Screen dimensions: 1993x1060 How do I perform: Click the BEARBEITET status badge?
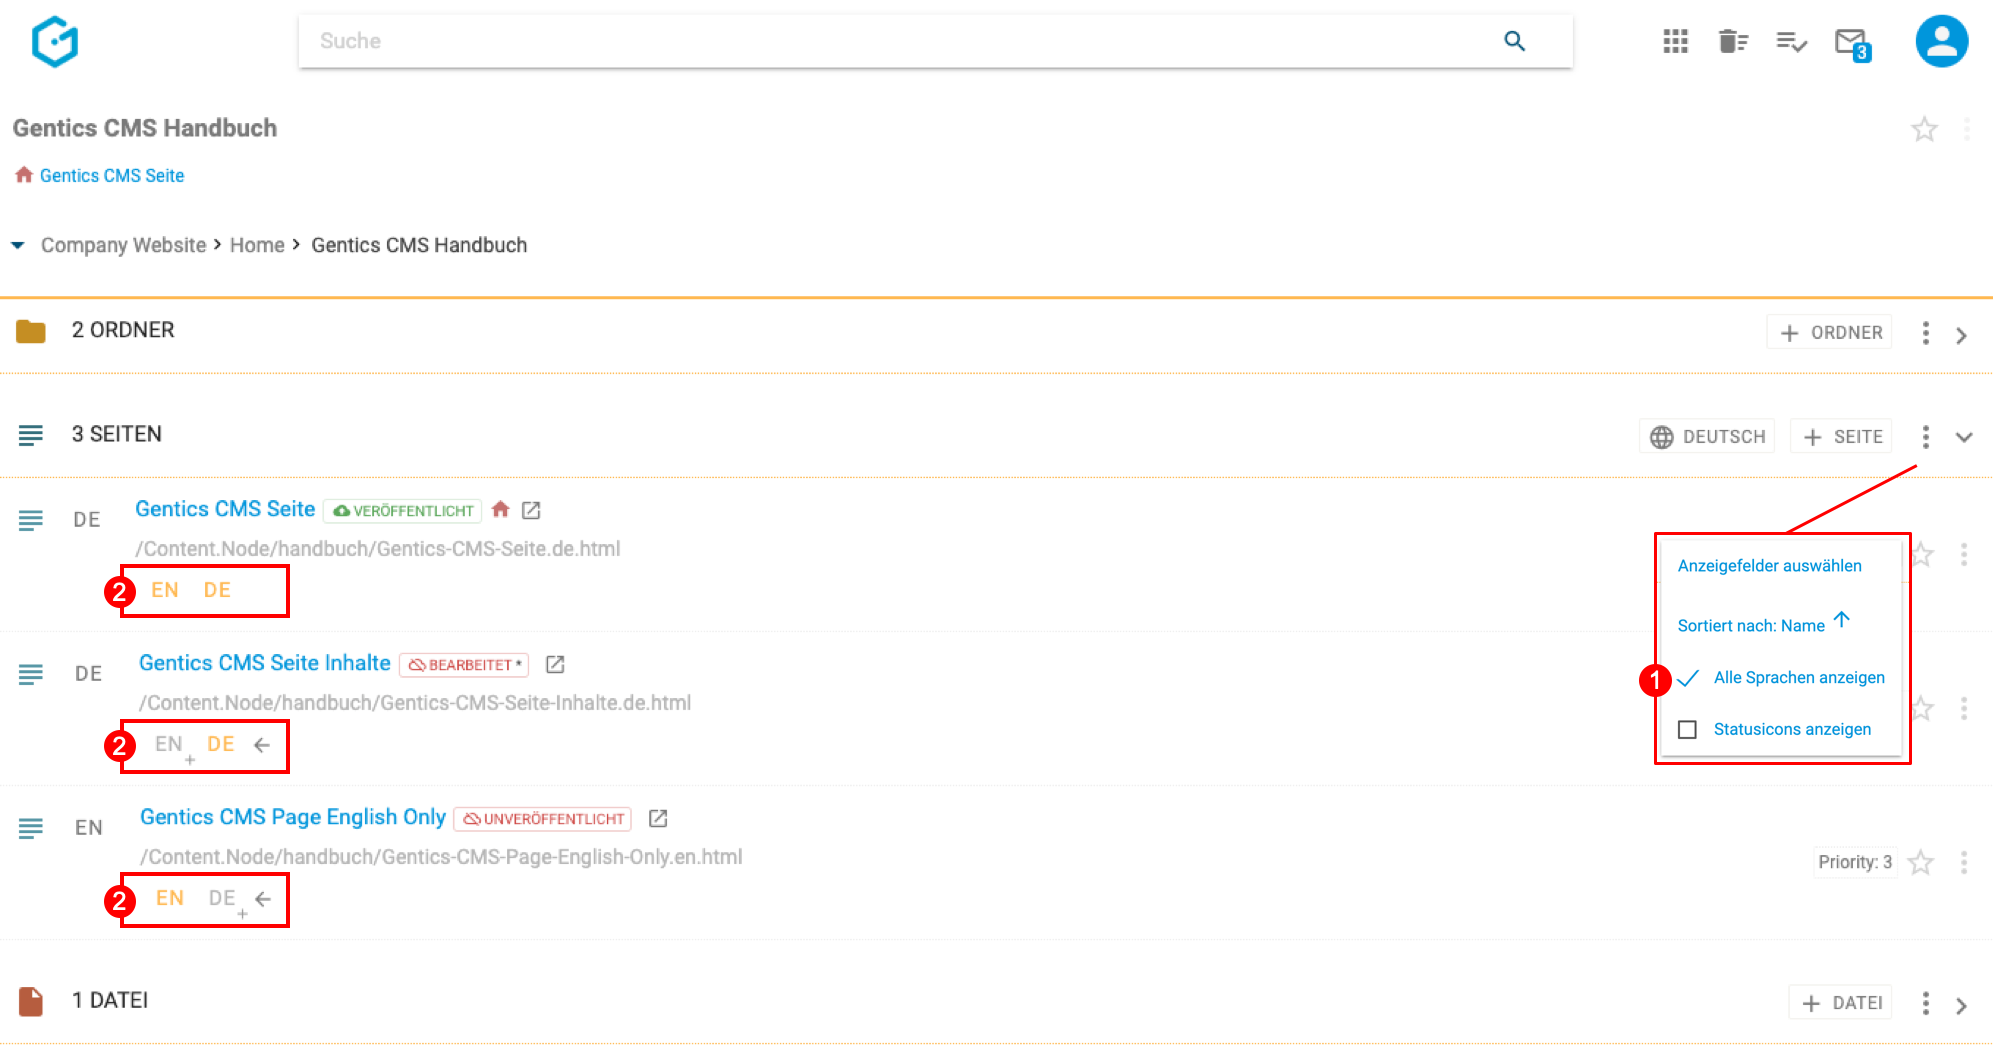464,665
